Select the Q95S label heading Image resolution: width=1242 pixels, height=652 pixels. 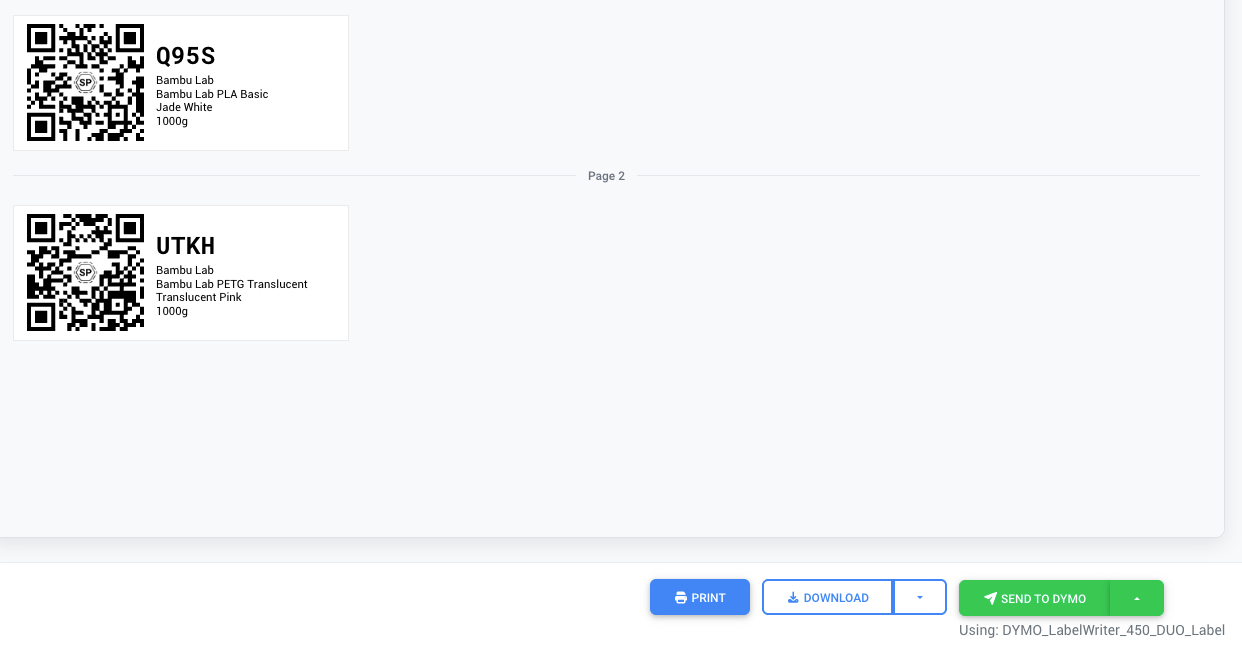[x=186, y=56]
